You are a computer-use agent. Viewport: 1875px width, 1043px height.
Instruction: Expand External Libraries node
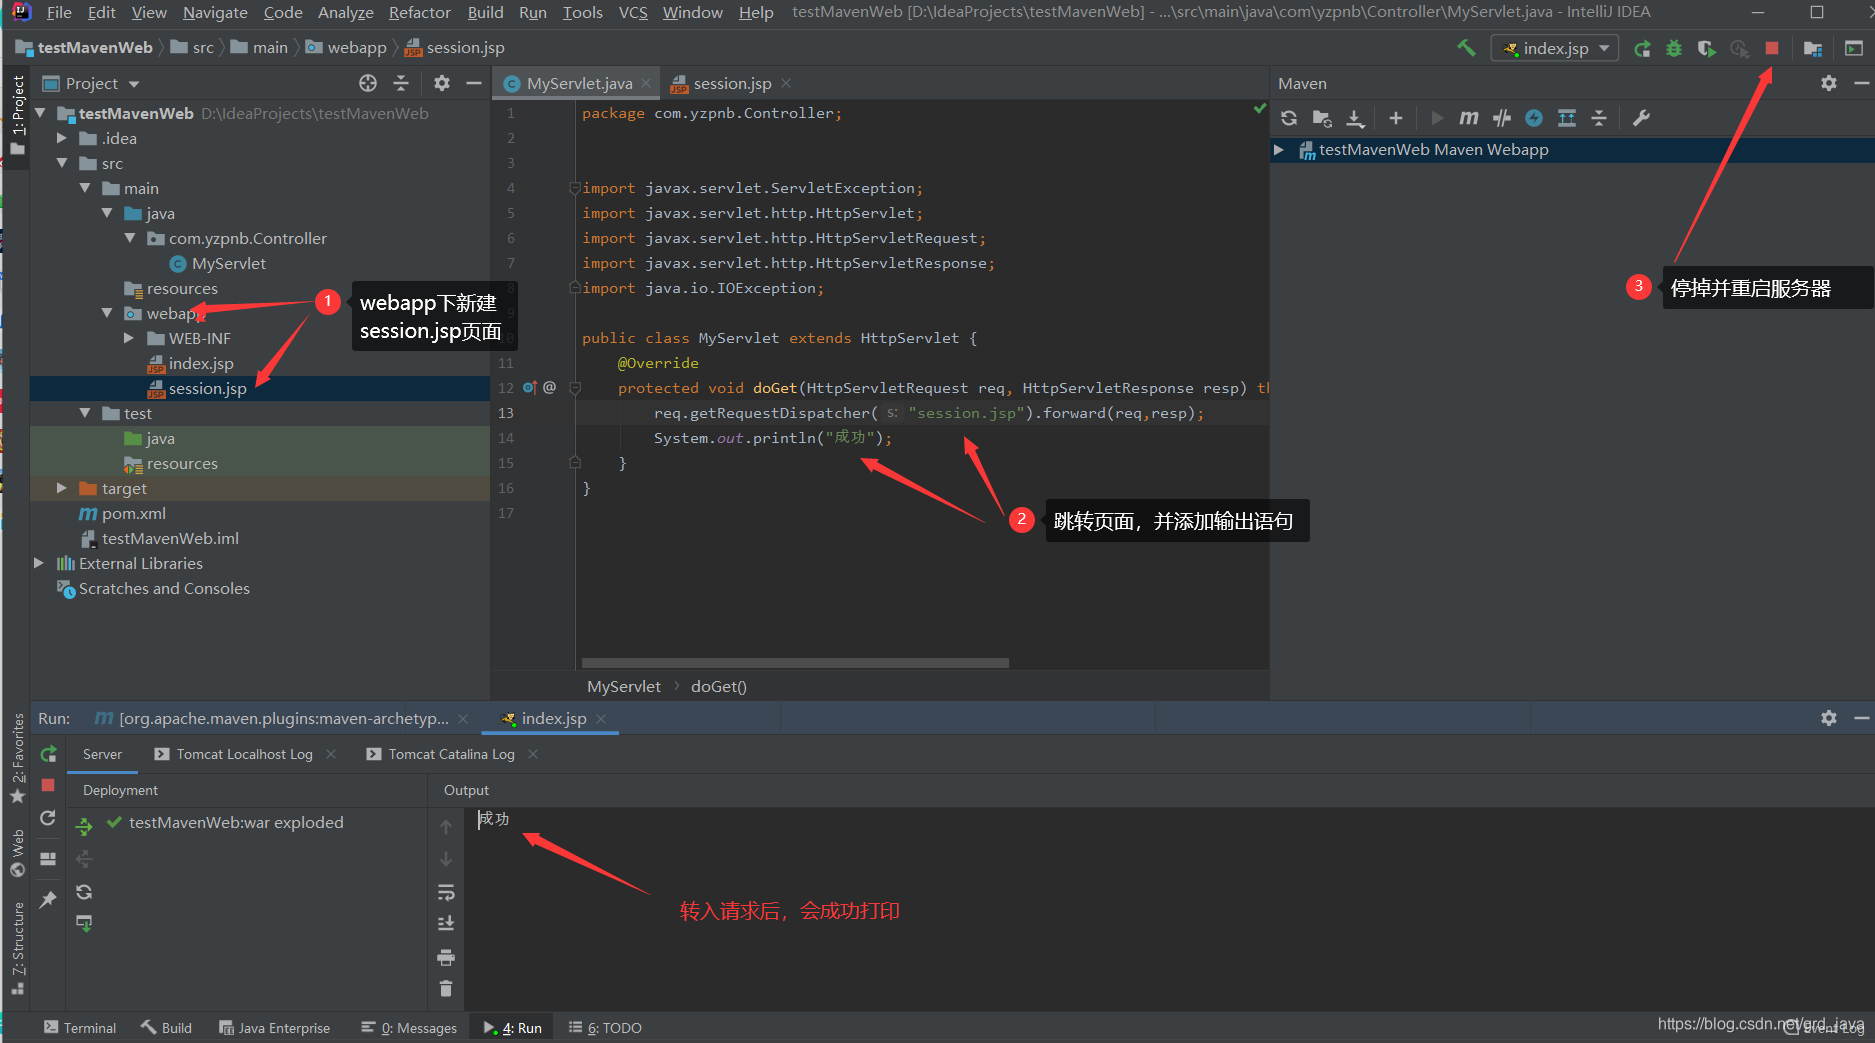pos(39,563)
